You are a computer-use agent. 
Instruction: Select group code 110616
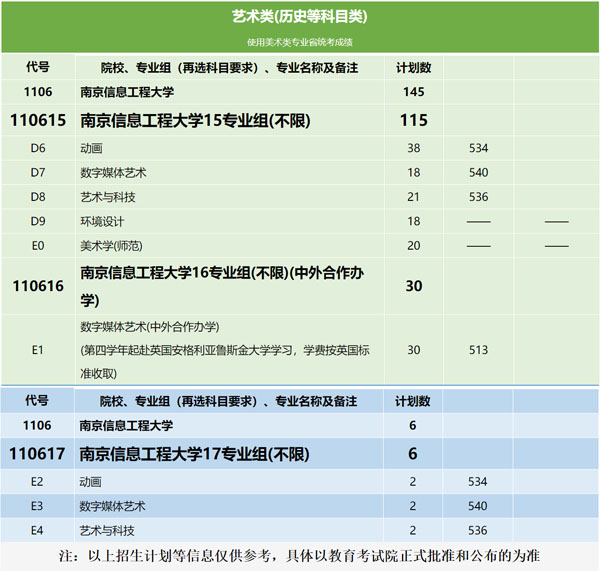[x=38, y=286]
